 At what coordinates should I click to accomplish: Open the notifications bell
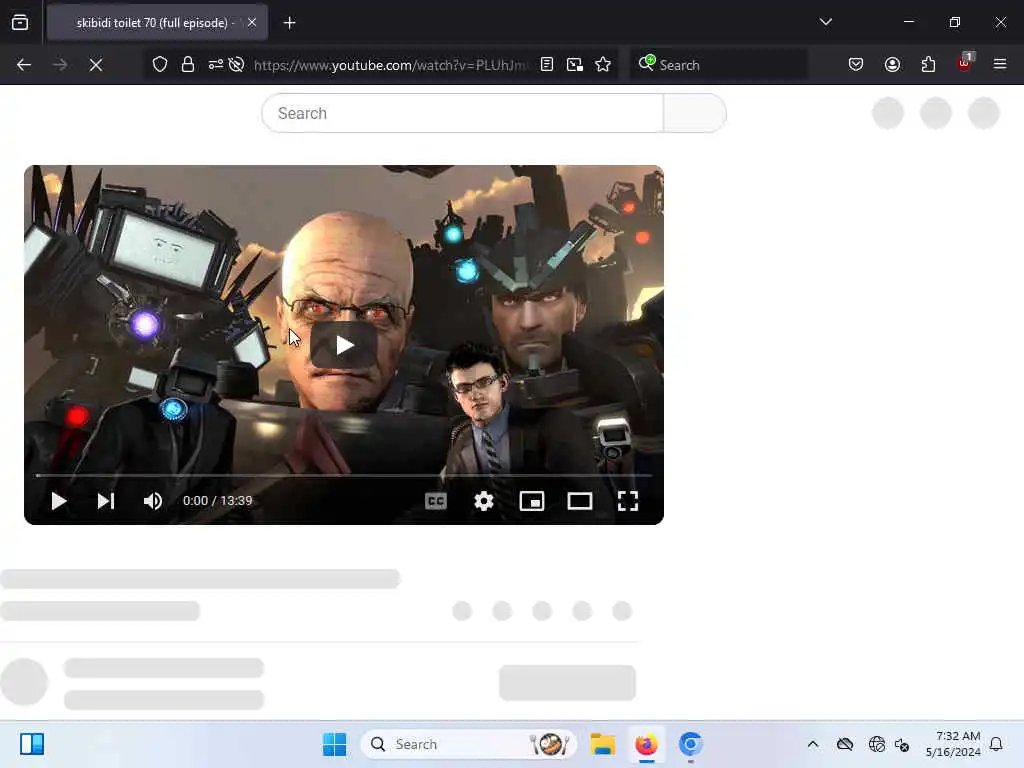[997, 744]
